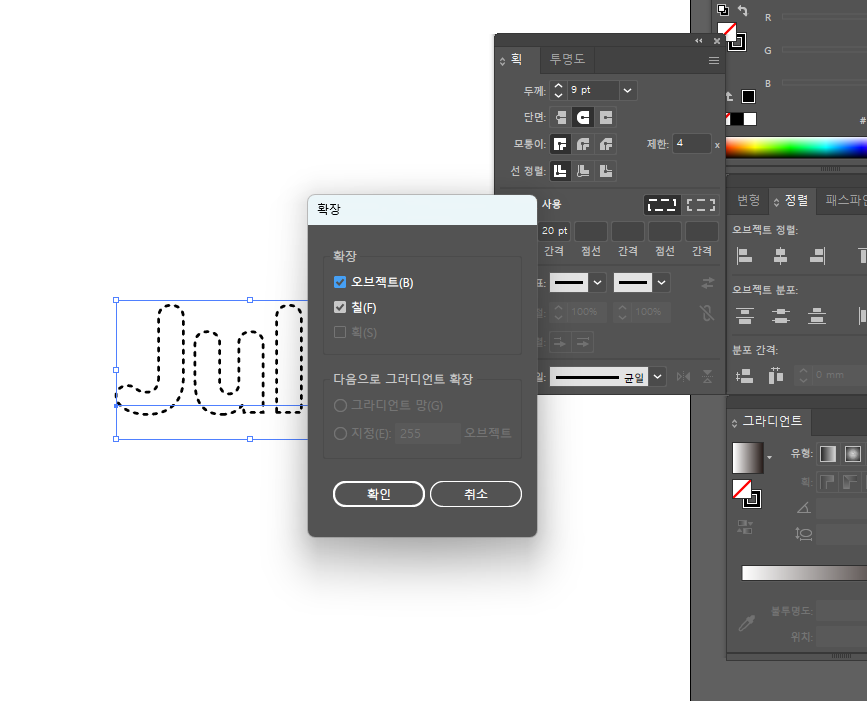Click the 20 pt dash field
Screen dimensions: 867x701
[553, 231]
